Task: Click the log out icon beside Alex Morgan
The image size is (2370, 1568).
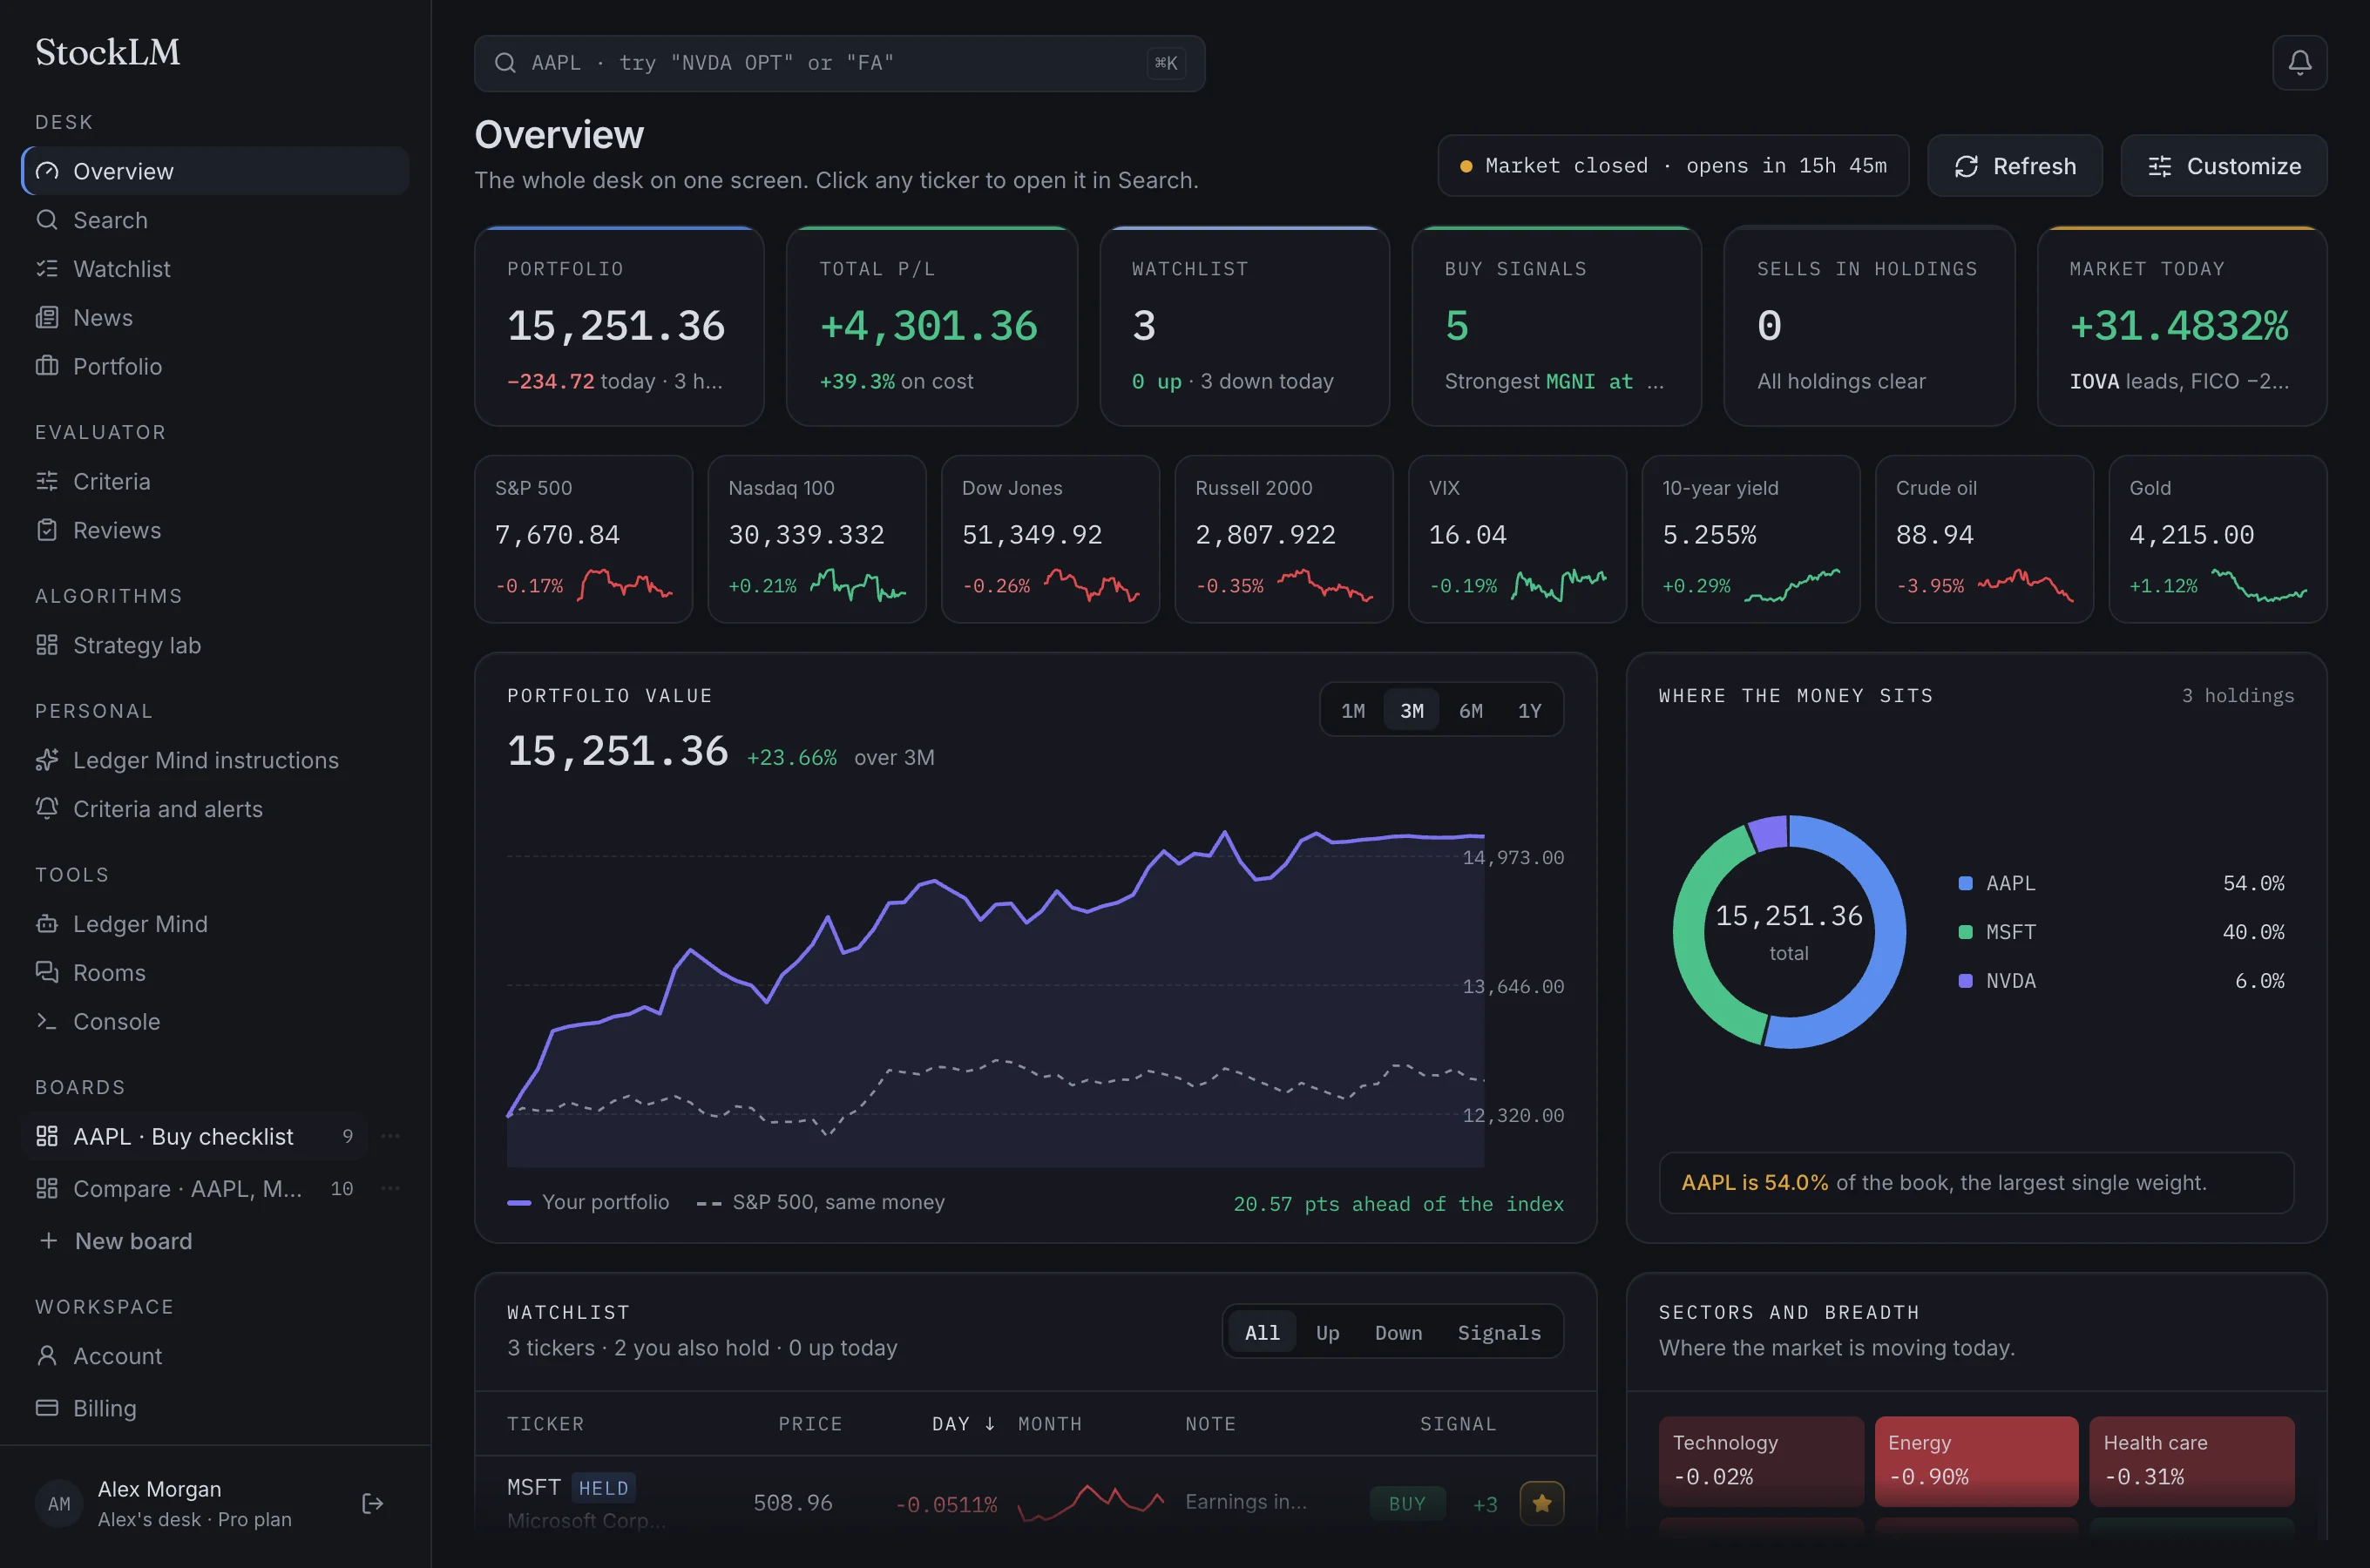Action: [x=372, y=1503]
